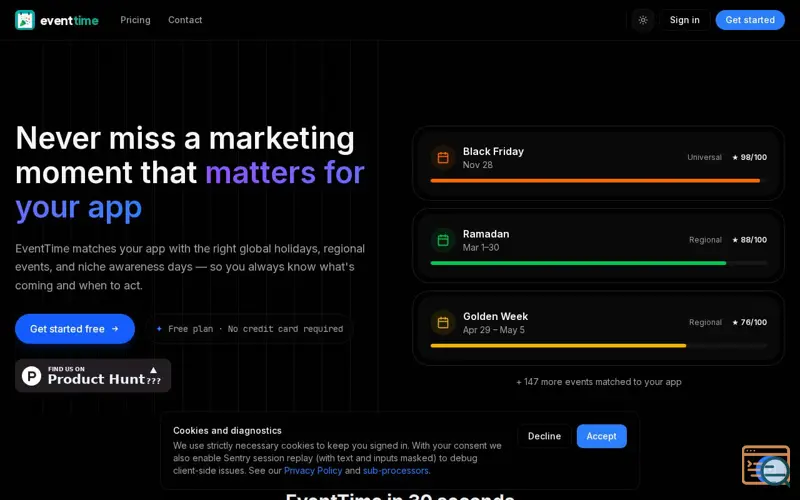This screenshot has width=800, height=500.
Task: Click the 'Free plan · No credit card required' badge
Action: click(x=249, y=329)
